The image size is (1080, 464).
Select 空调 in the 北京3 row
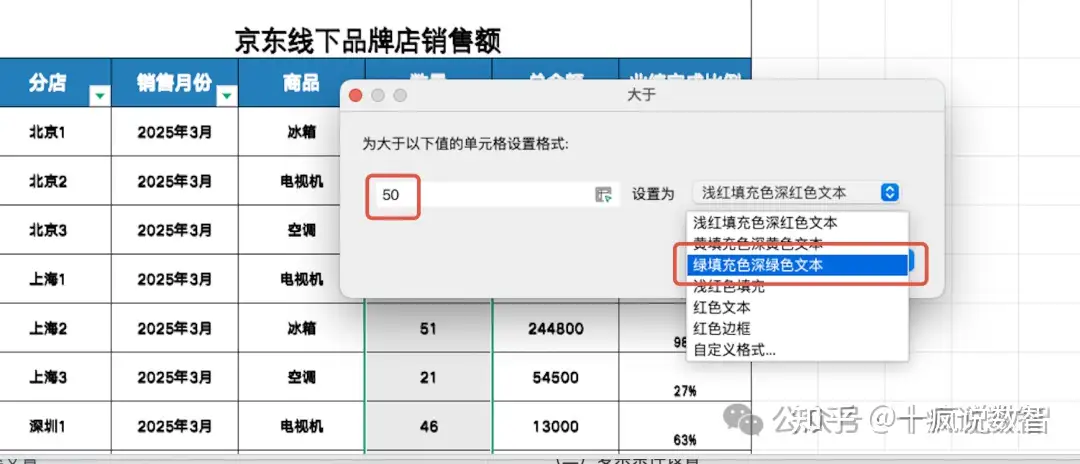(x=302, y=231)
